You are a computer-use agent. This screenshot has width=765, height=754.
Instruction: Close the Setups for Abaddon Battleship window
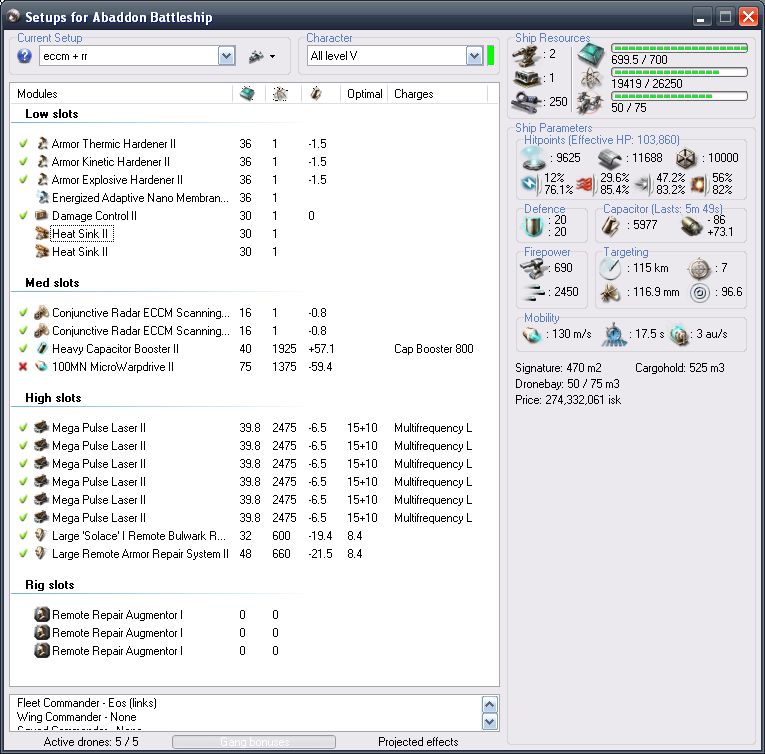[748, 17]
